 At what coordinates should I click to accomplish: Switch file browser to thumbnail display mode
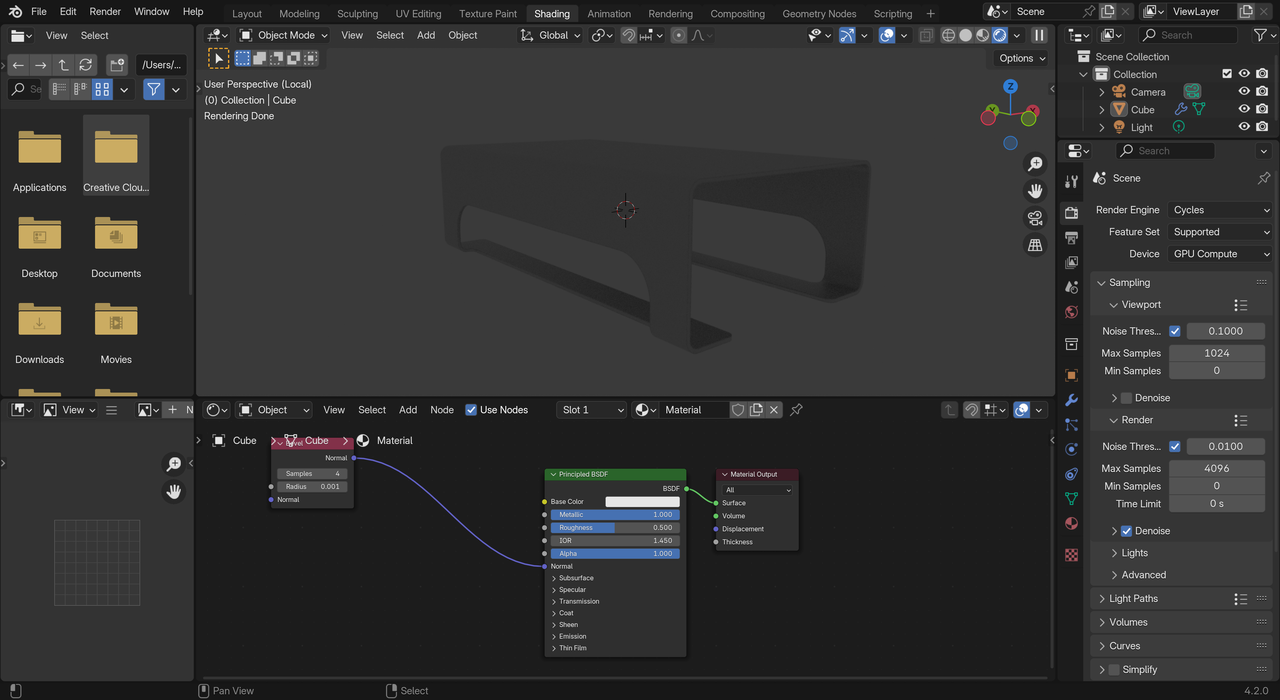click(102, 89)
